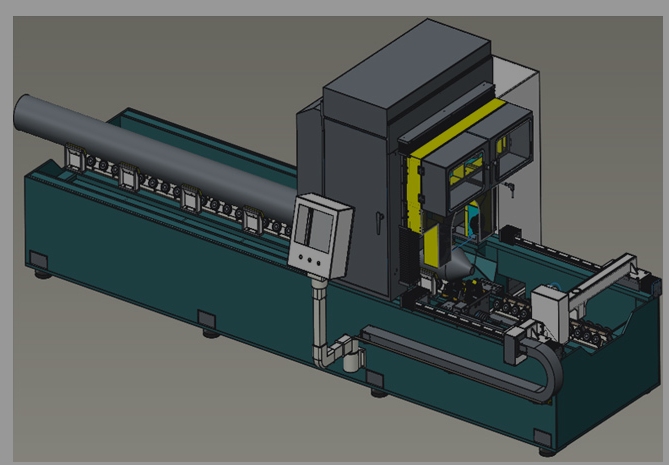Select the black ventilation grille below yellow panel
This screenshot has height=465, width=669.
coord(409,255)
